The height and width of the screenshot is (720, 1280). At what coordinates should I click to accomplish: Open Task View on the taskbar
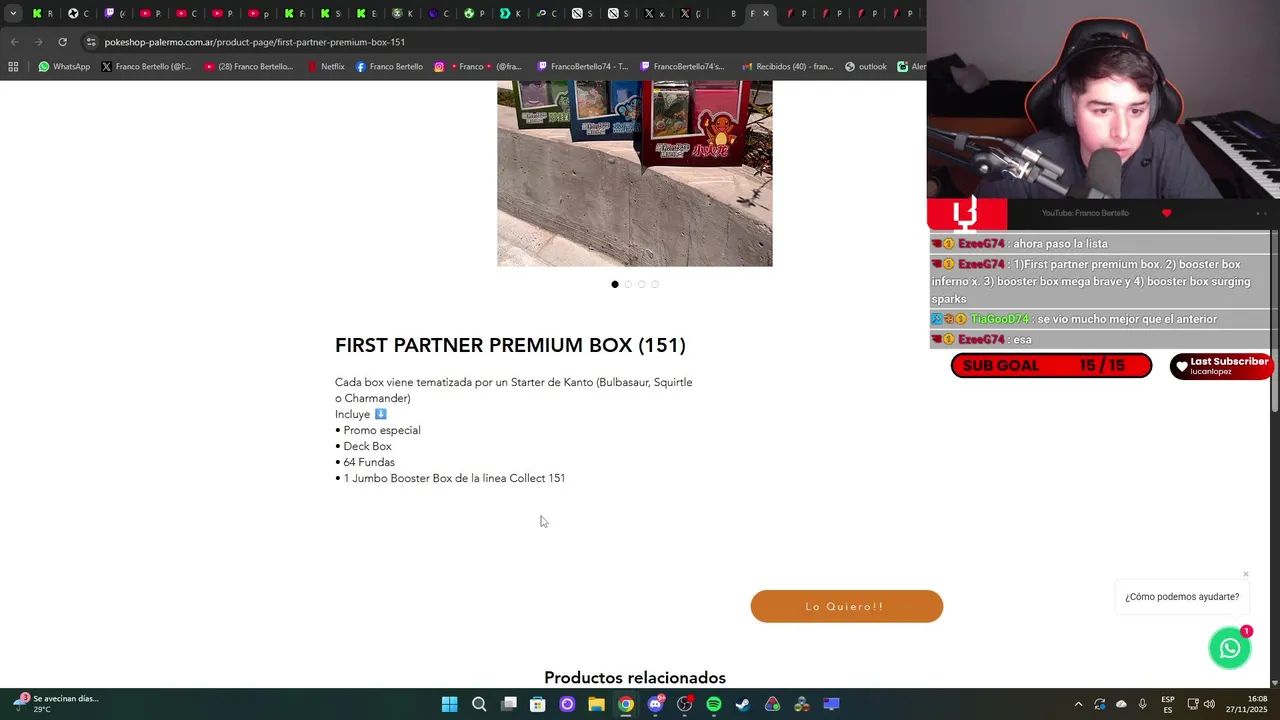(x=509, y=704)
